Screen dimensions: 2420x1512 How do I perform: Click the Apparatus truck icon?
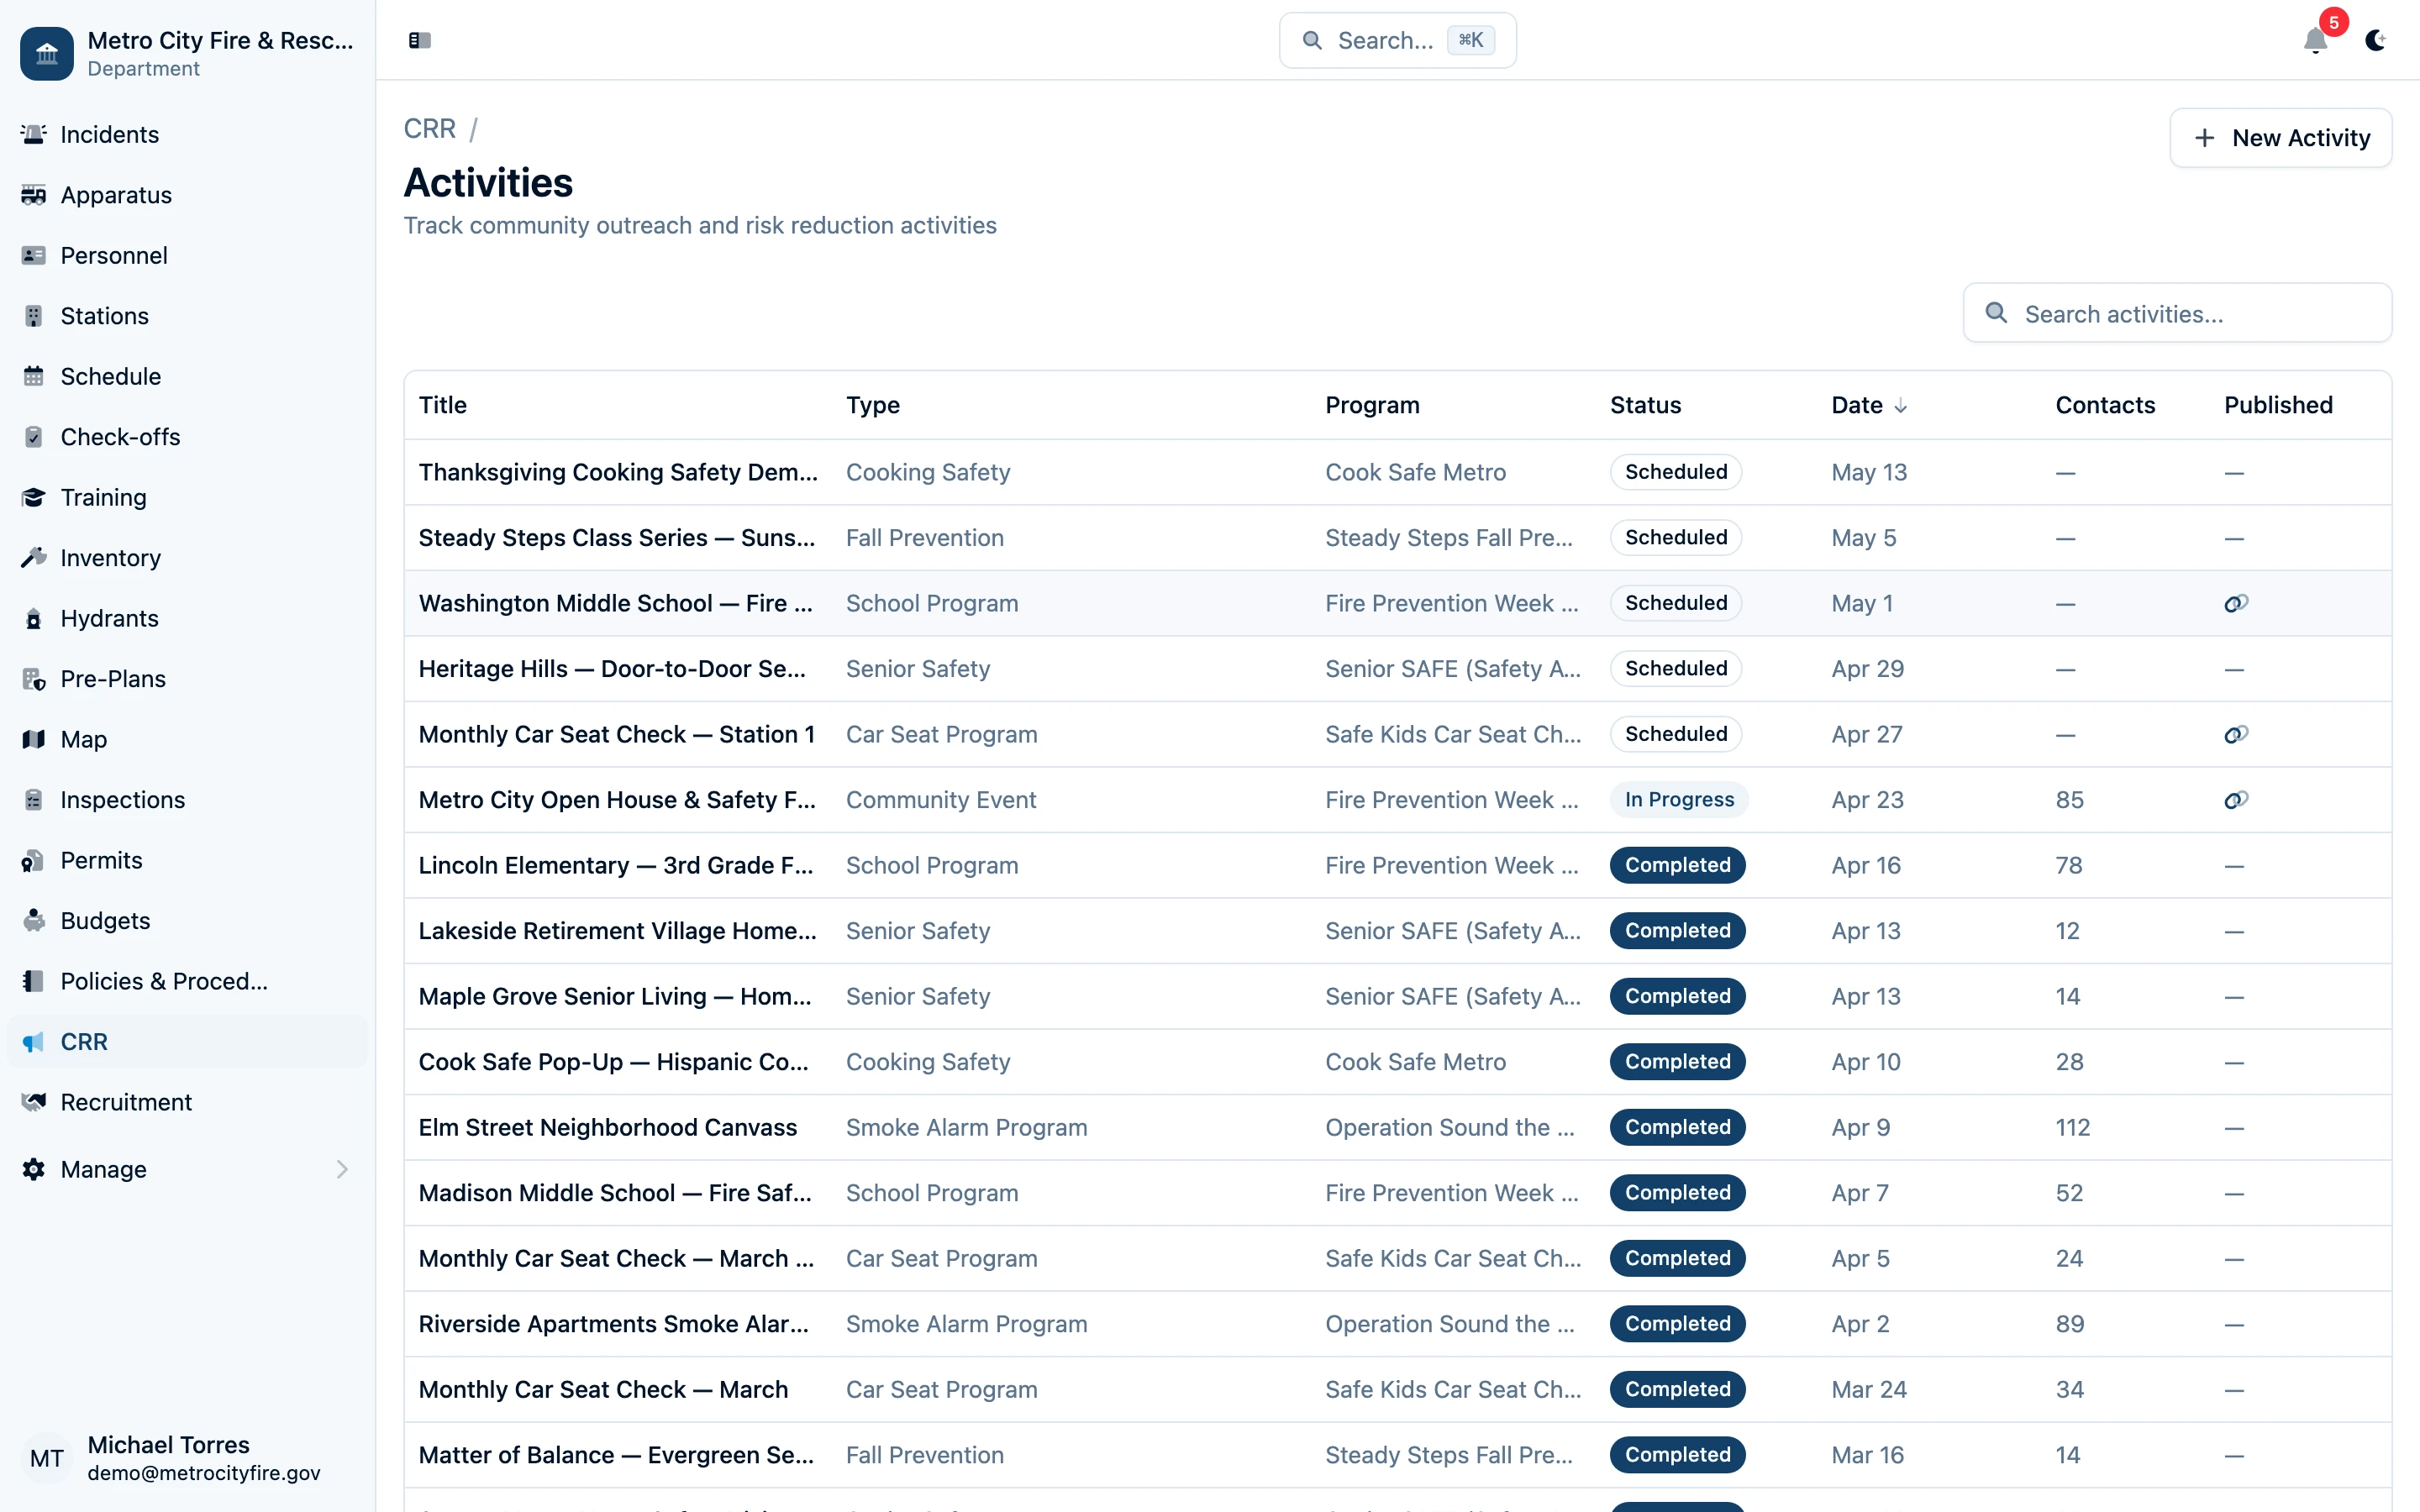click(34, 195)
